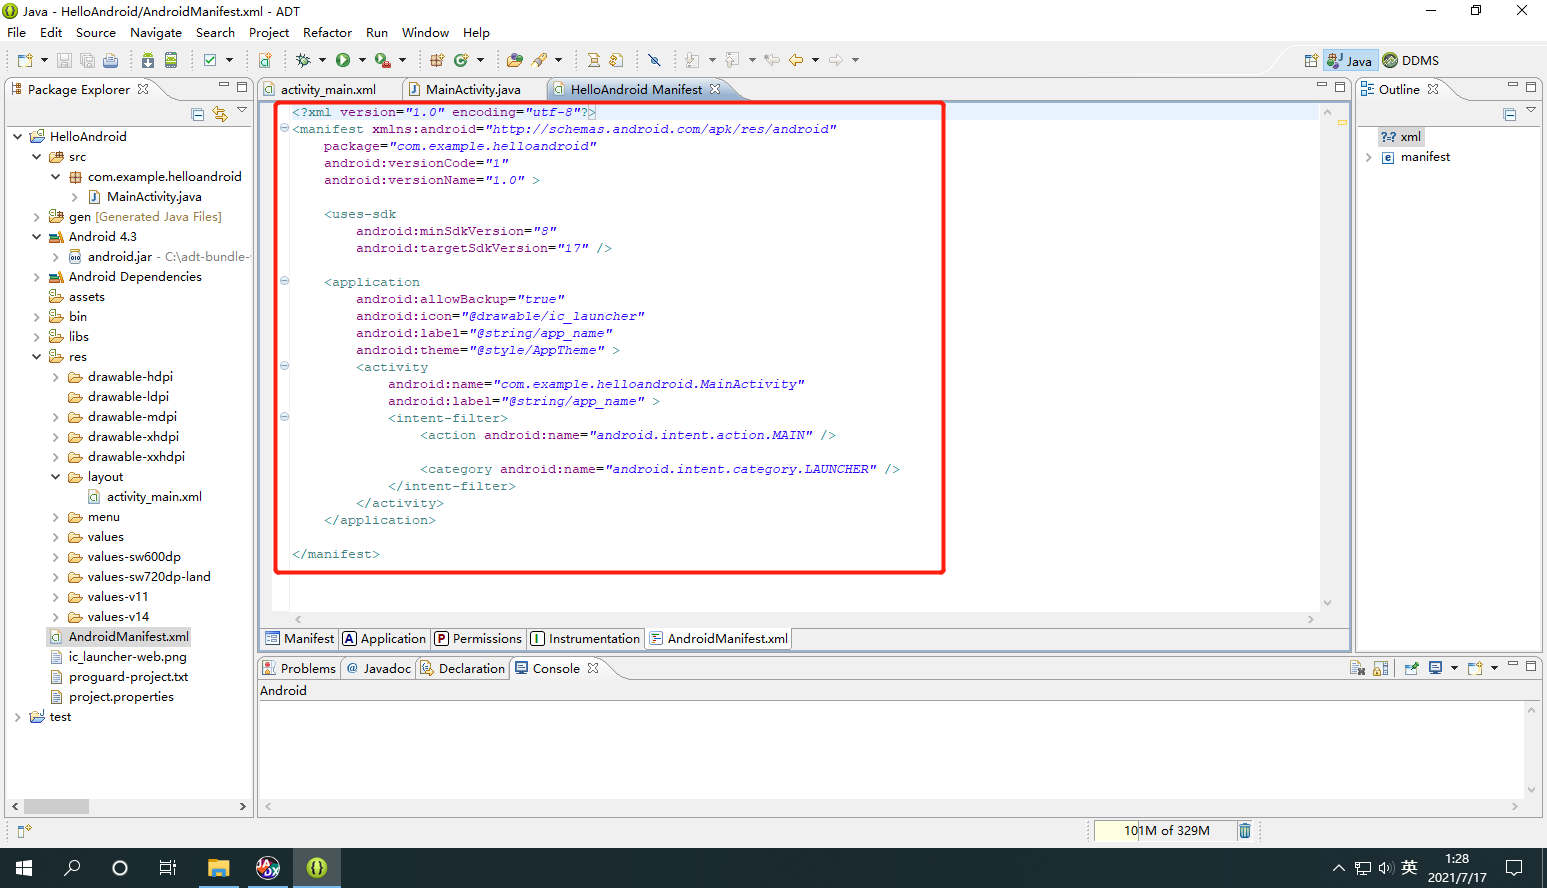Switch to the Instrumentation bottom tab
1547x888 pixels.
click(585, 638)
